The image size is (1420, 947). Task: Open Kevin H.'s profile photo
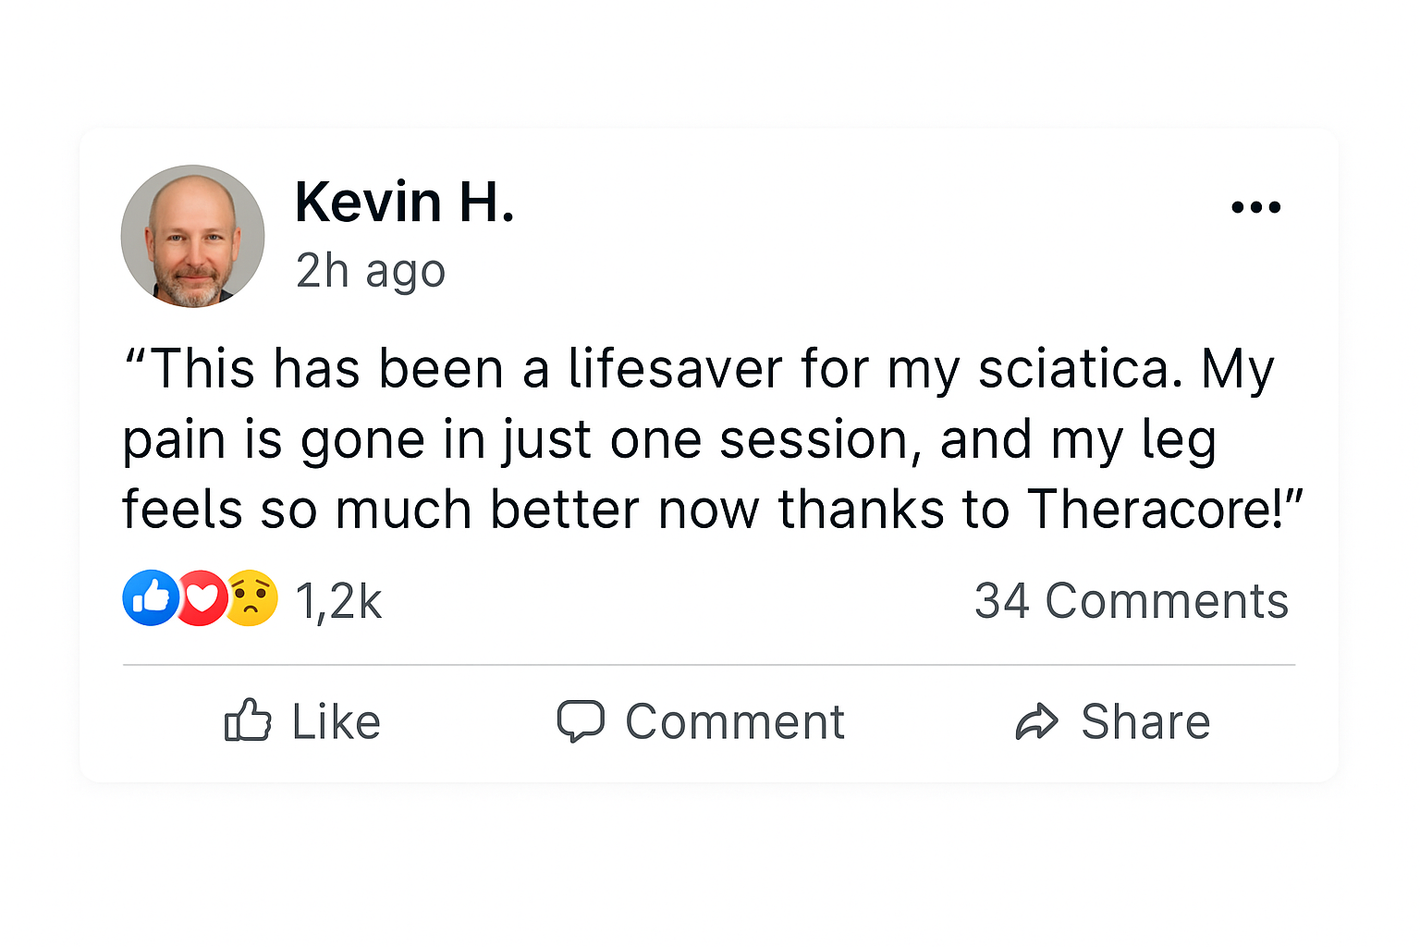(x=193, y=236)
